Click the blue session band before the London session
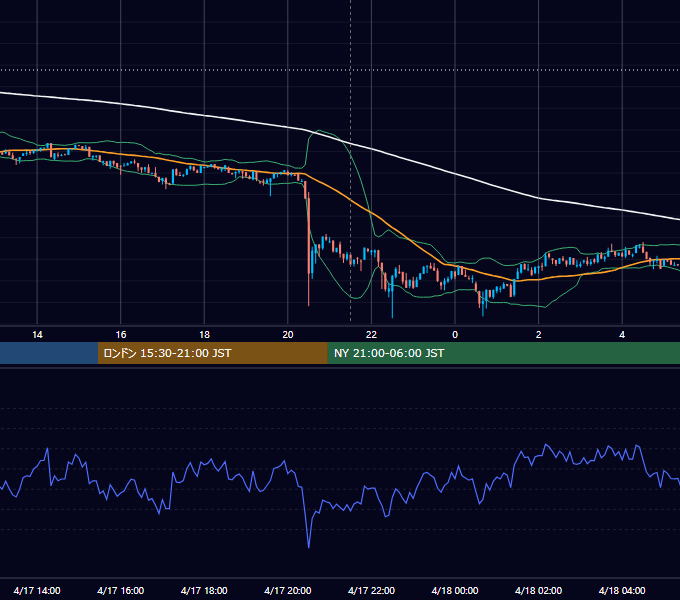 [49, 353]
